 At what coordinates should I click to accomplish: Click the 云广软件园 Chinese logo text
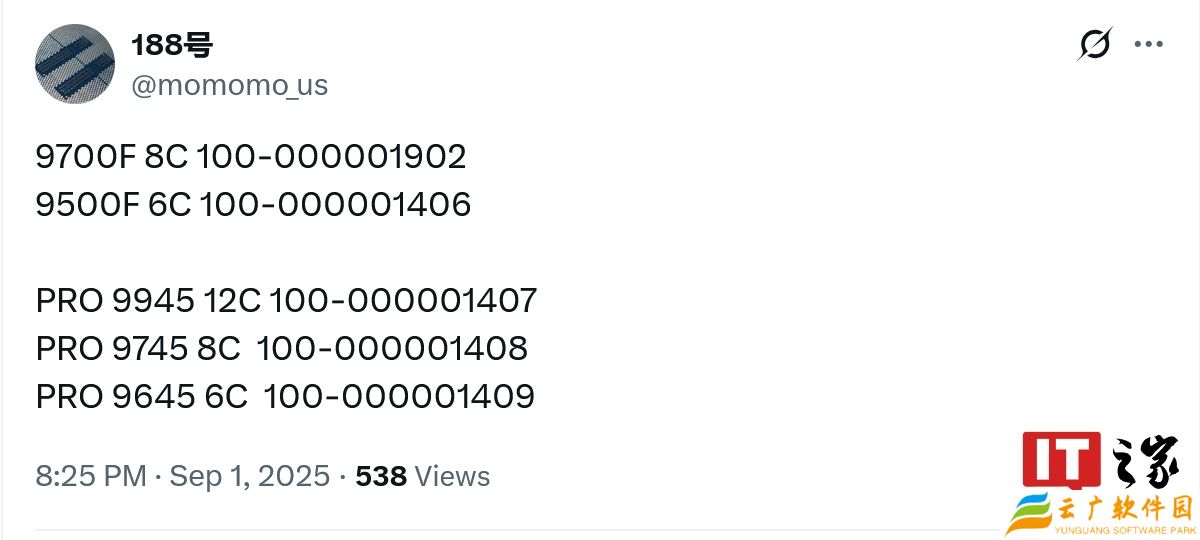(x=1123, y=508)
